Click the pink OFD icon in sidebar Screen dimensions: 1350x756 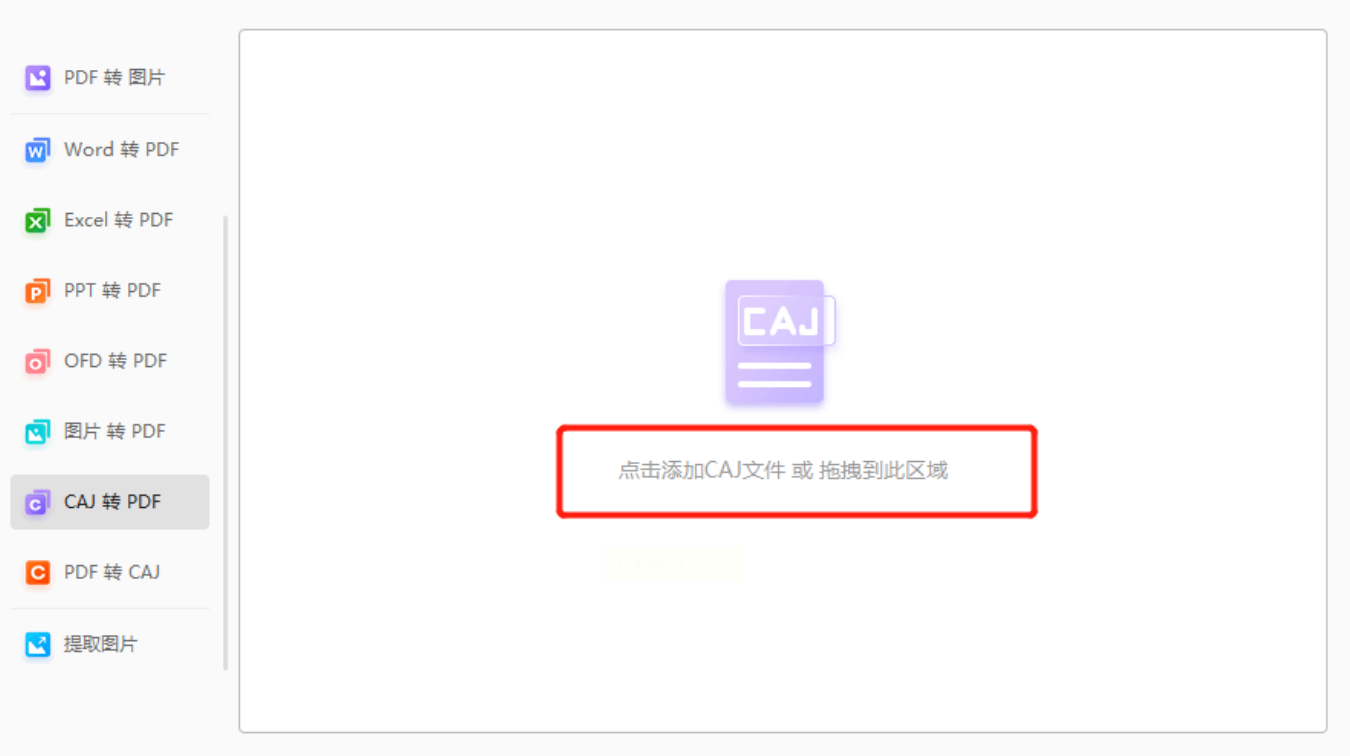[37, 361]
